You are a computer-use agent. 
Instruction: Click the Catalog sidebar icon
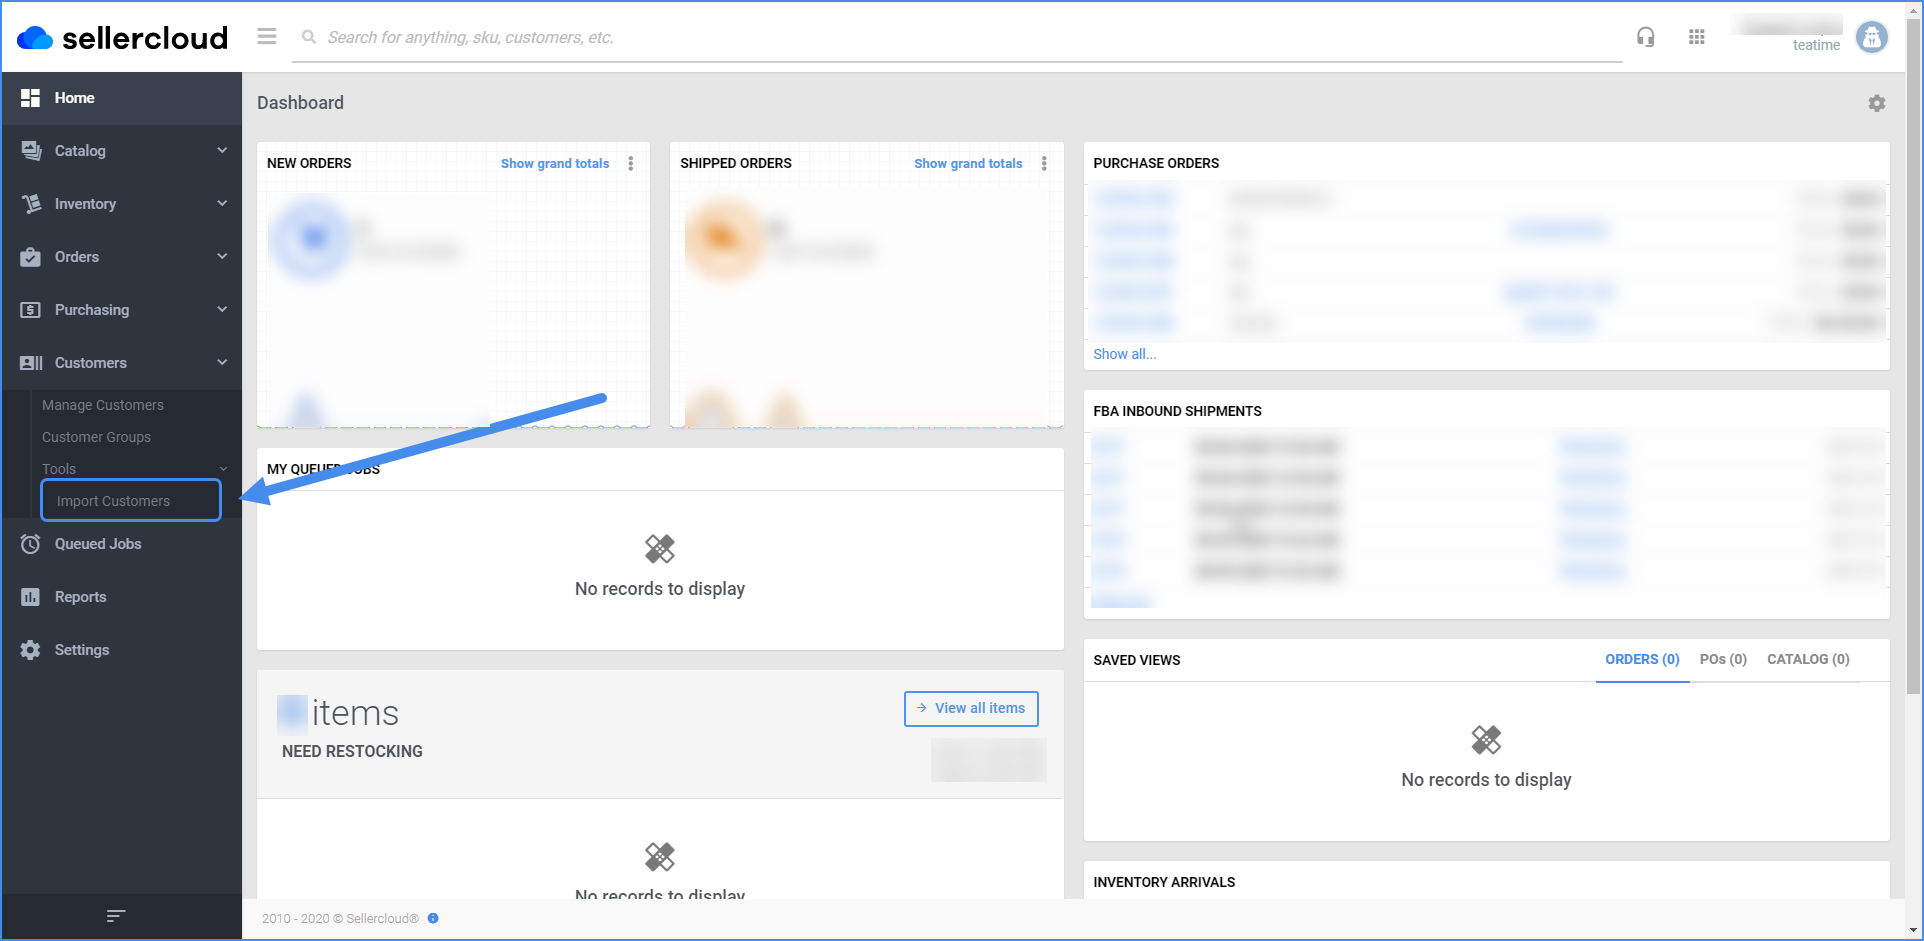(31, 151)
